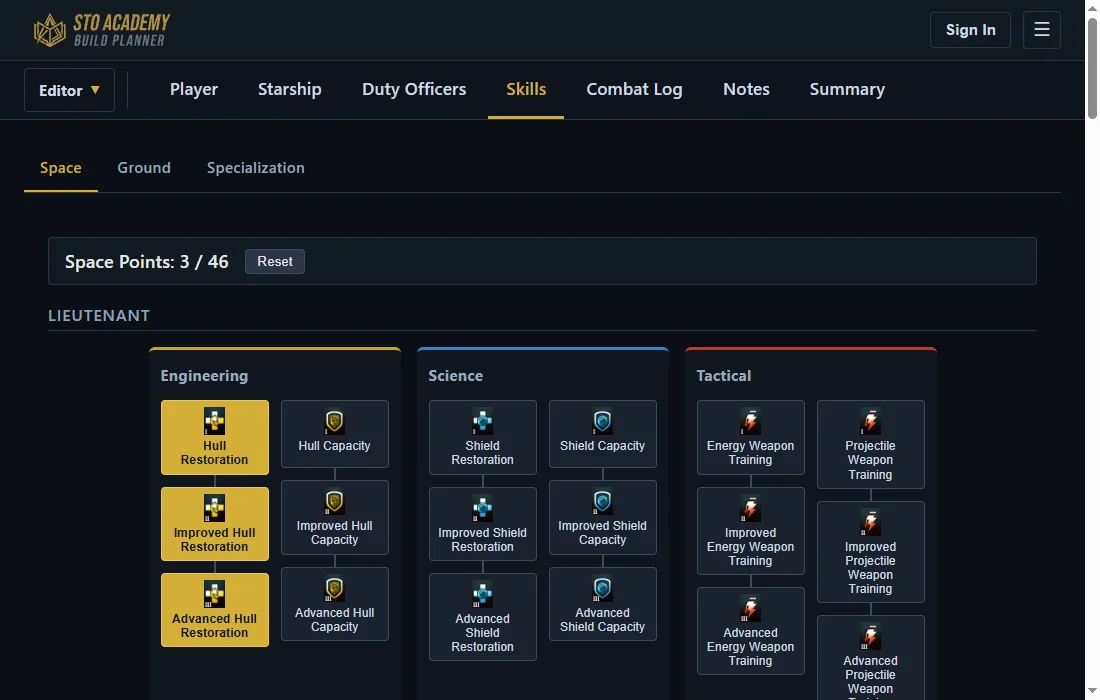The height and width of the screenshot is (700, 1100).
Task: Click the Shield Capacity shield icon
Action: click(x=603, y=422)
